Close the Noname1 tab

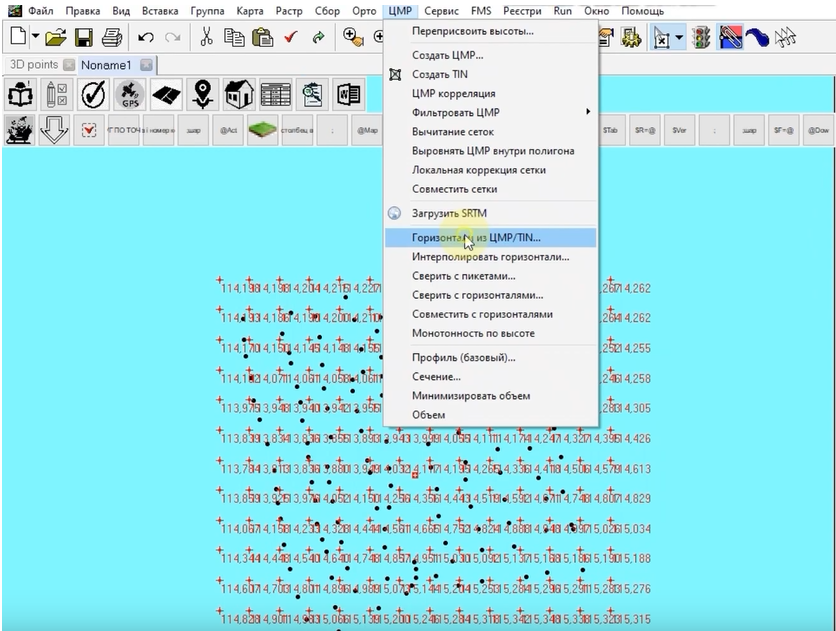point(146,64)
